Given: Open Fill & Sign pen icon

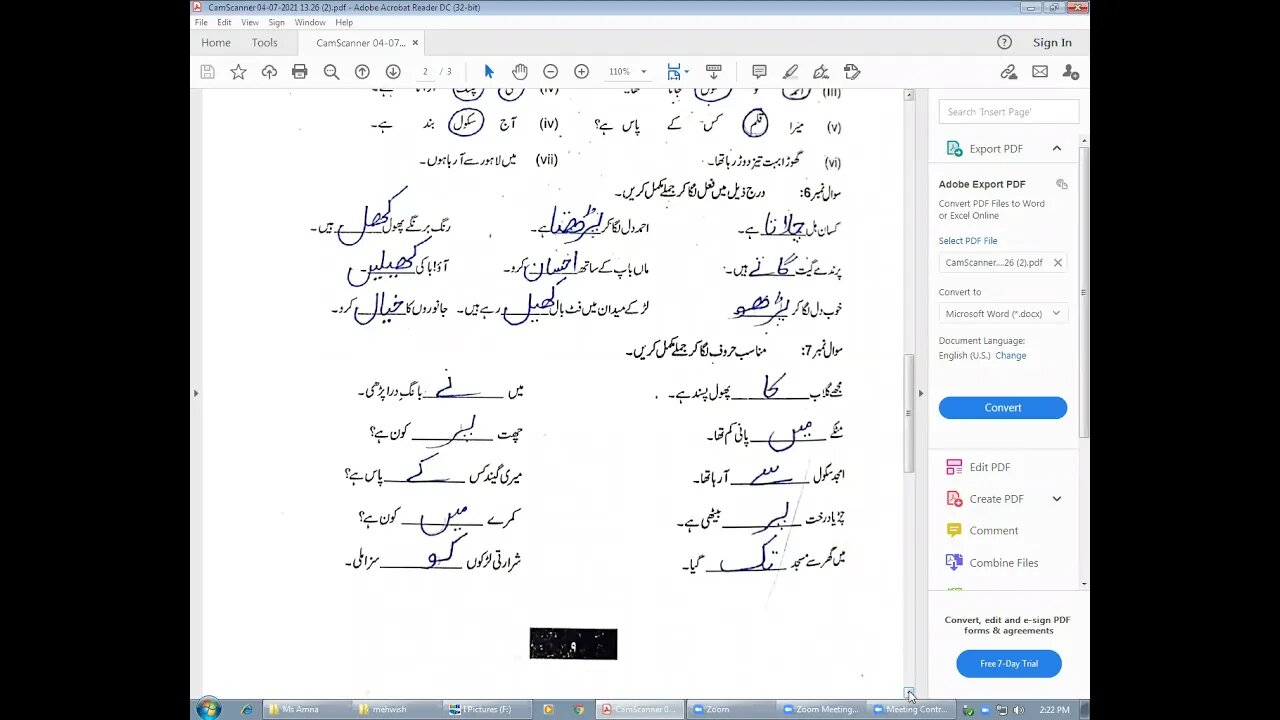Looking at the screenshot, I should [x=821, y=72].
